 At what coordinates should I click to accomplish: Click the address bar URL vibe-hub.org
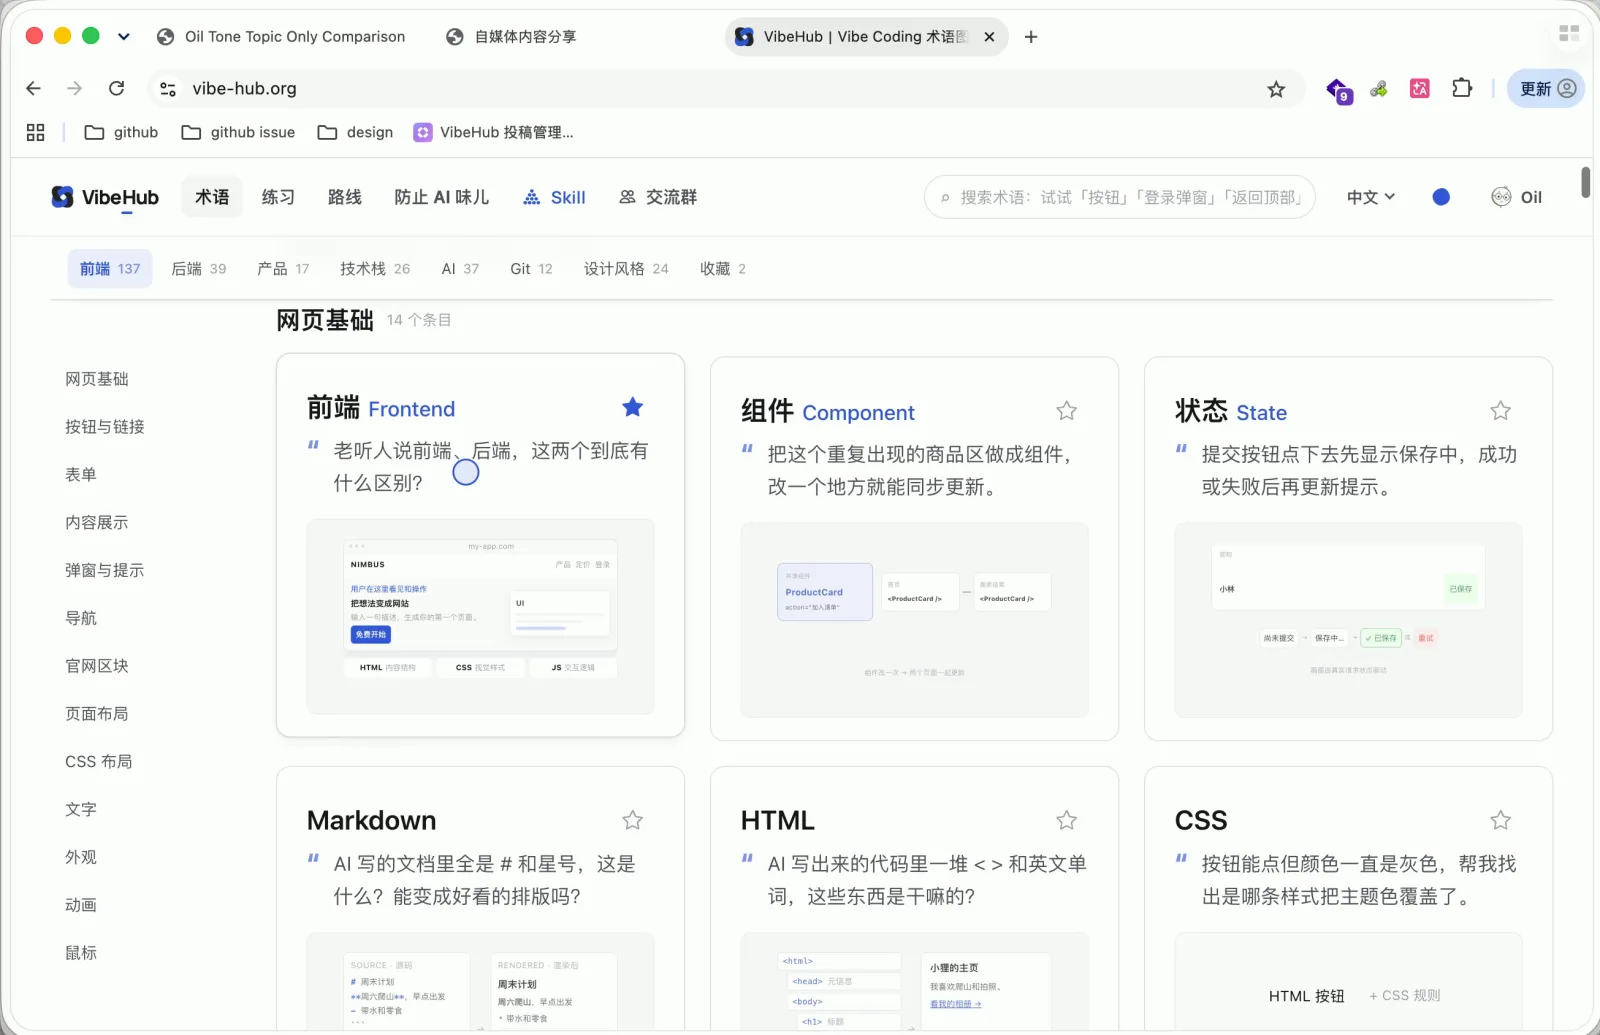click(x=245, y=89)
